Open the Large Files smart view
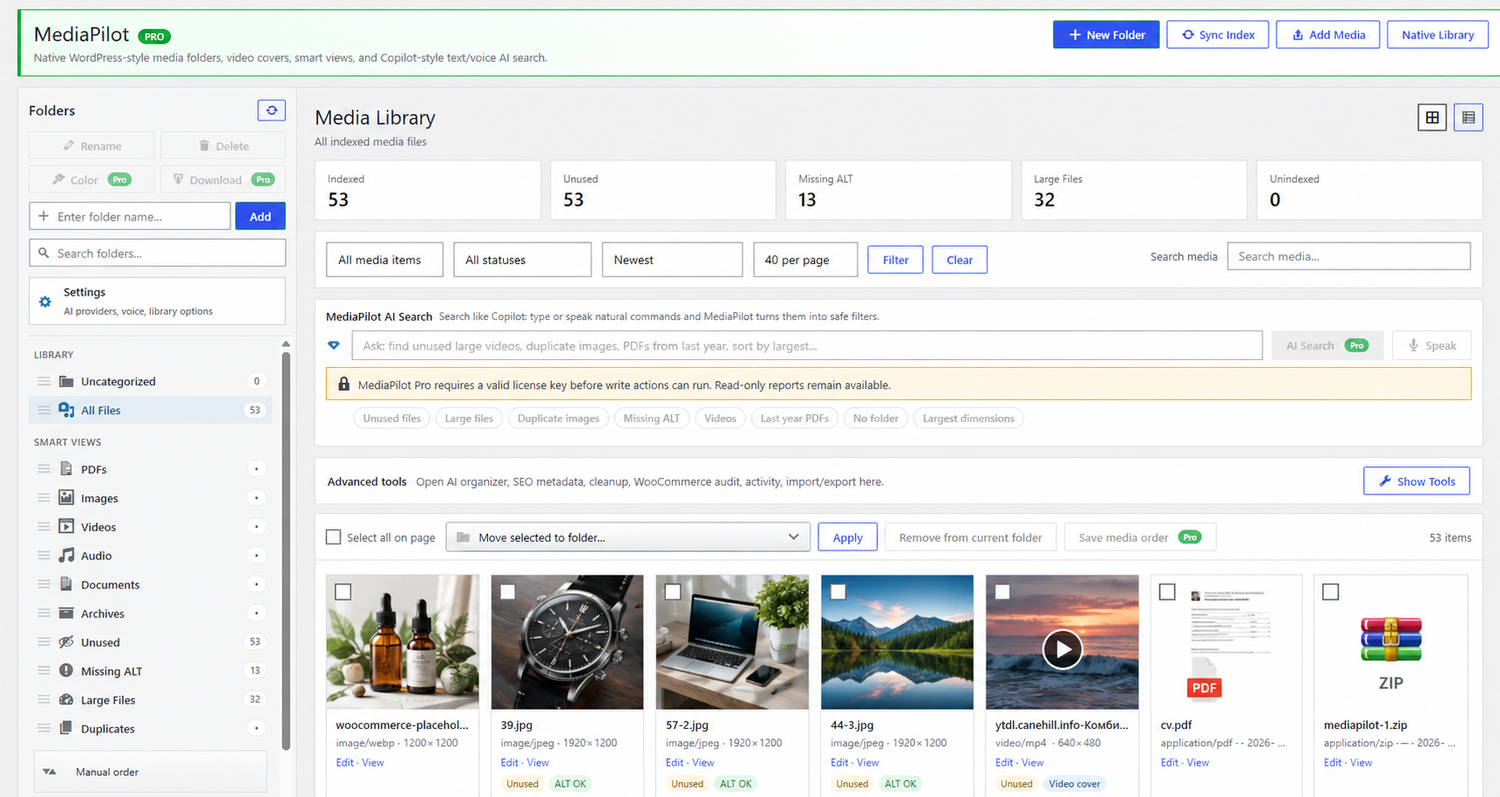The width and height of the screenshot is (1500, 797). [150, 700]
